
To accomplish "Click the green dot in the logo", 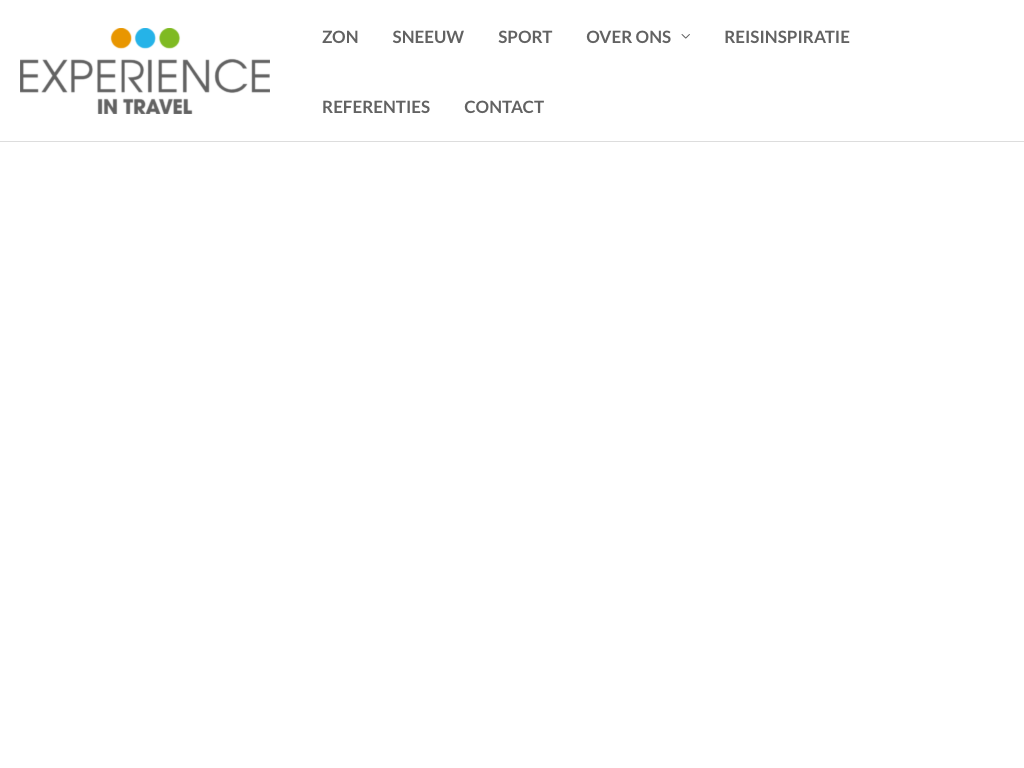I will (x=169, y=38).
